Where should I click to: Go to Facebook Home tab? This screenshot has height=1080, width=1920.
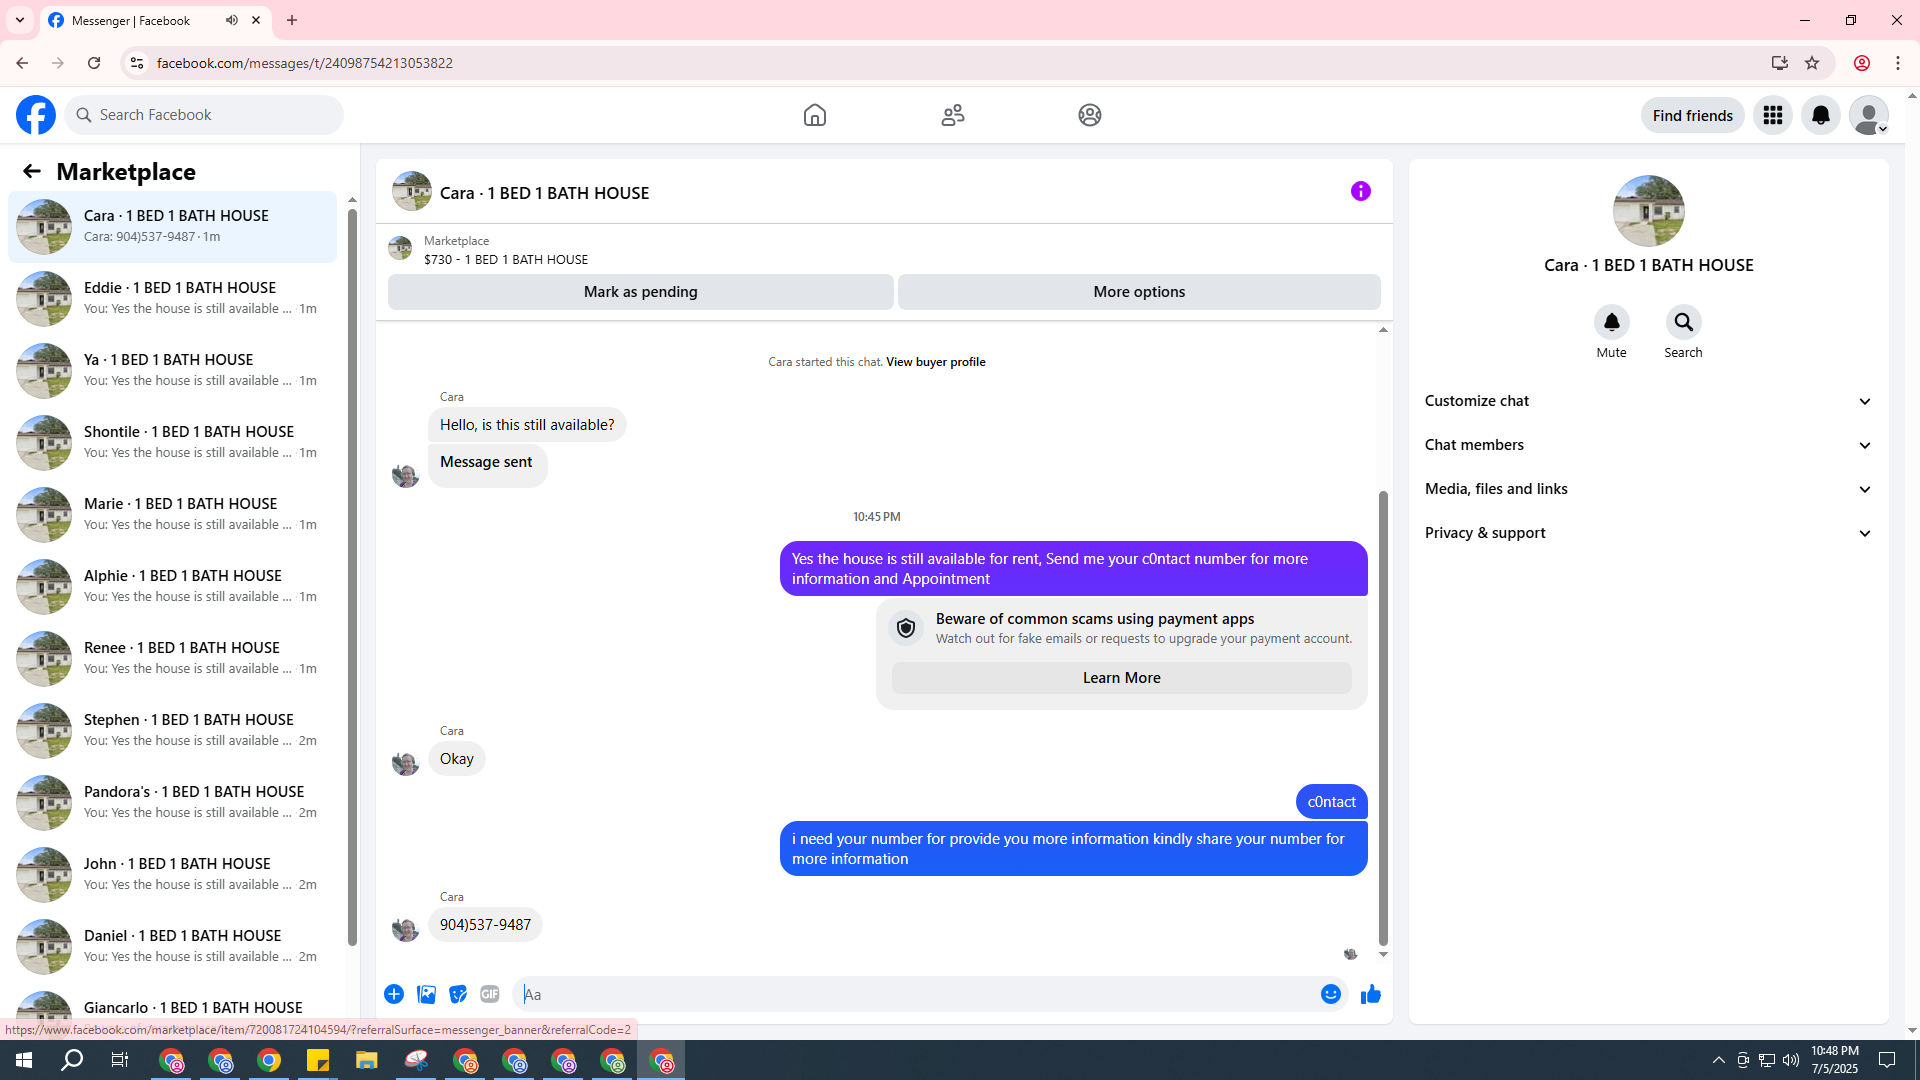coord(814,115)
